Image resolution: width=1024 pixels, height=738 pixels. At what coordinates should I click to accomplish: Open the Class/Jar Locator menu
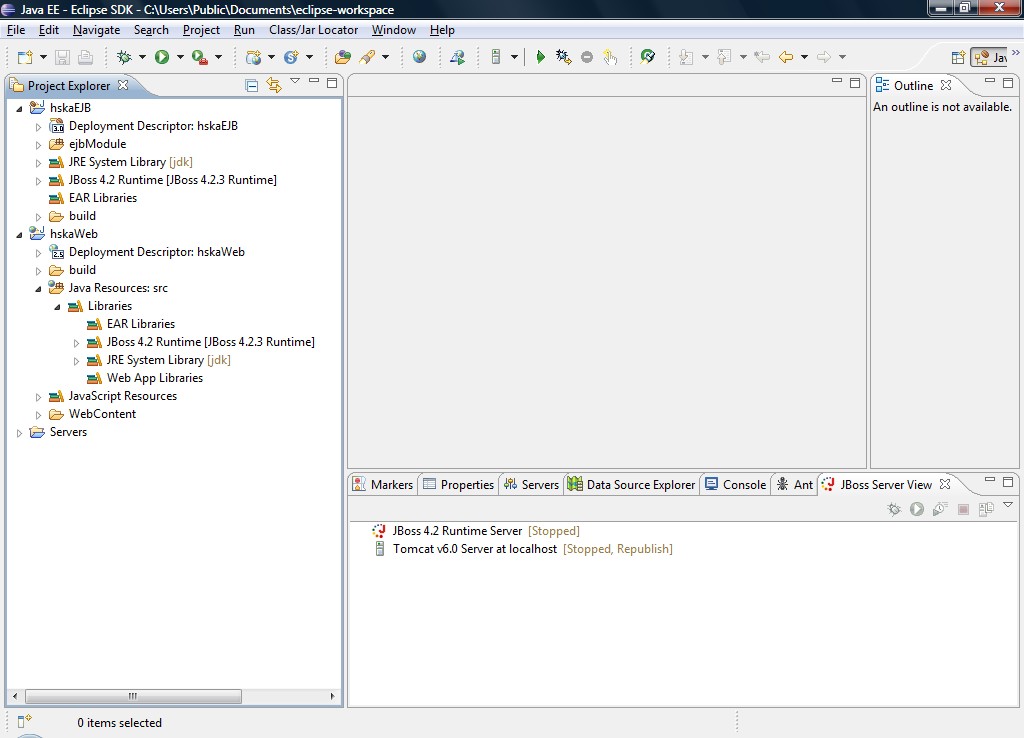(x=313, y=30)
